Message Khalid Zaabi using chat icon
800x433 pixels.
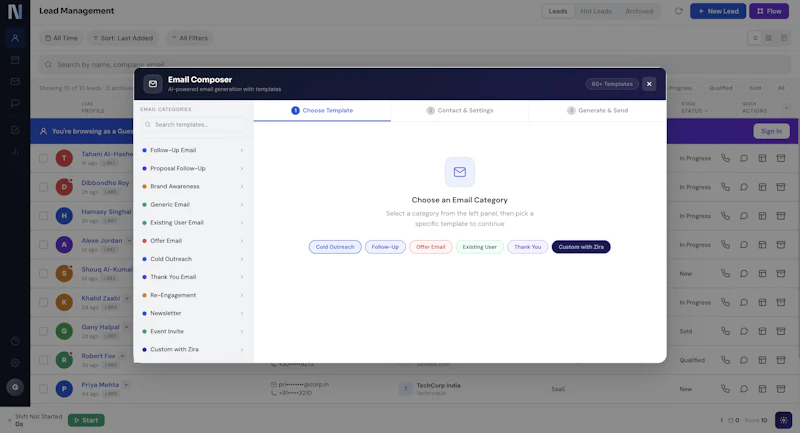click(x=744, y=302)
